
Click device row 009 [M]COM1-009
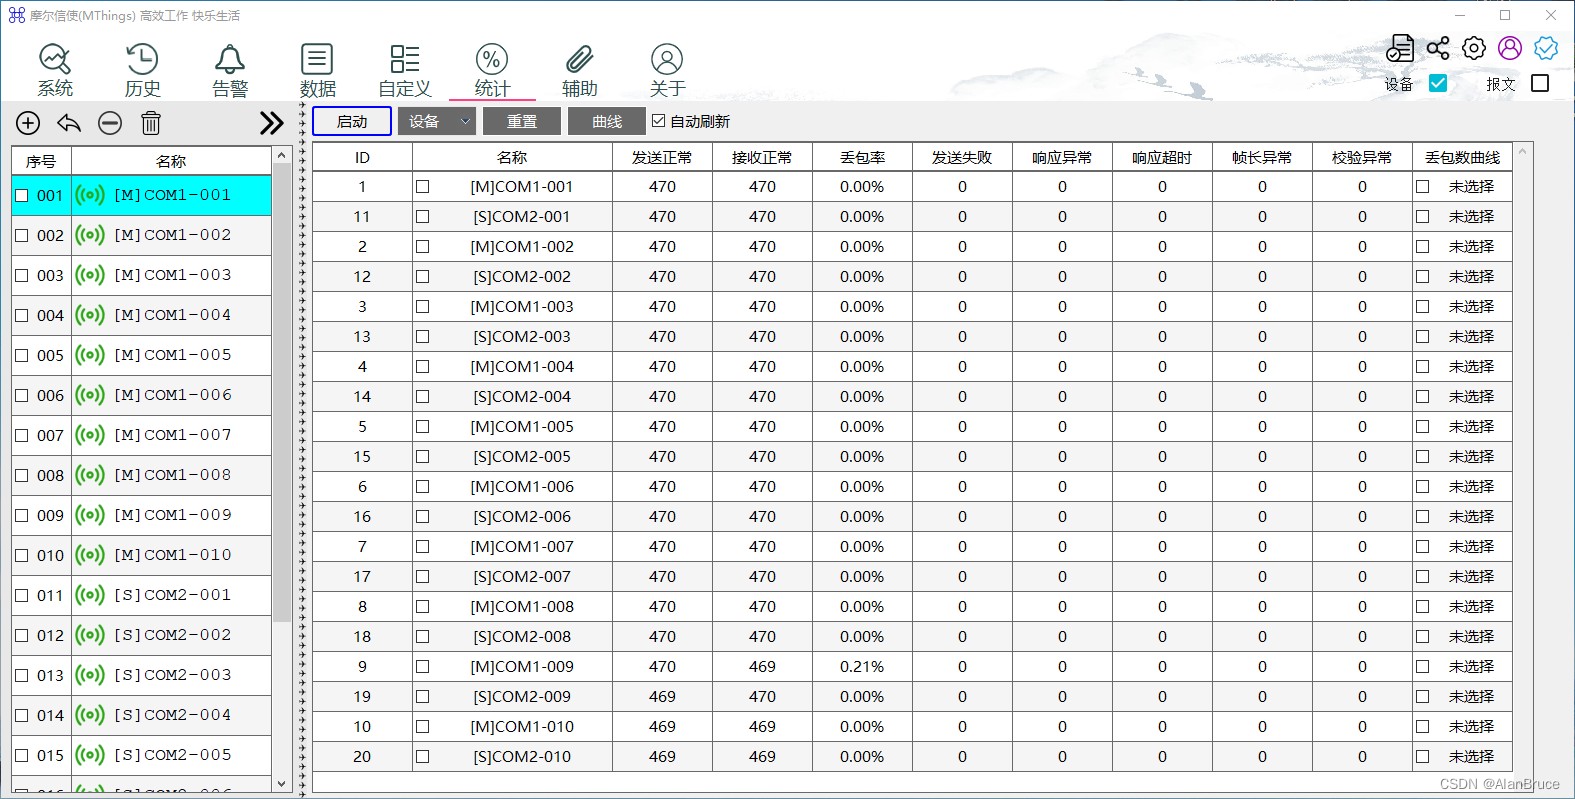[x=141, y=515]
